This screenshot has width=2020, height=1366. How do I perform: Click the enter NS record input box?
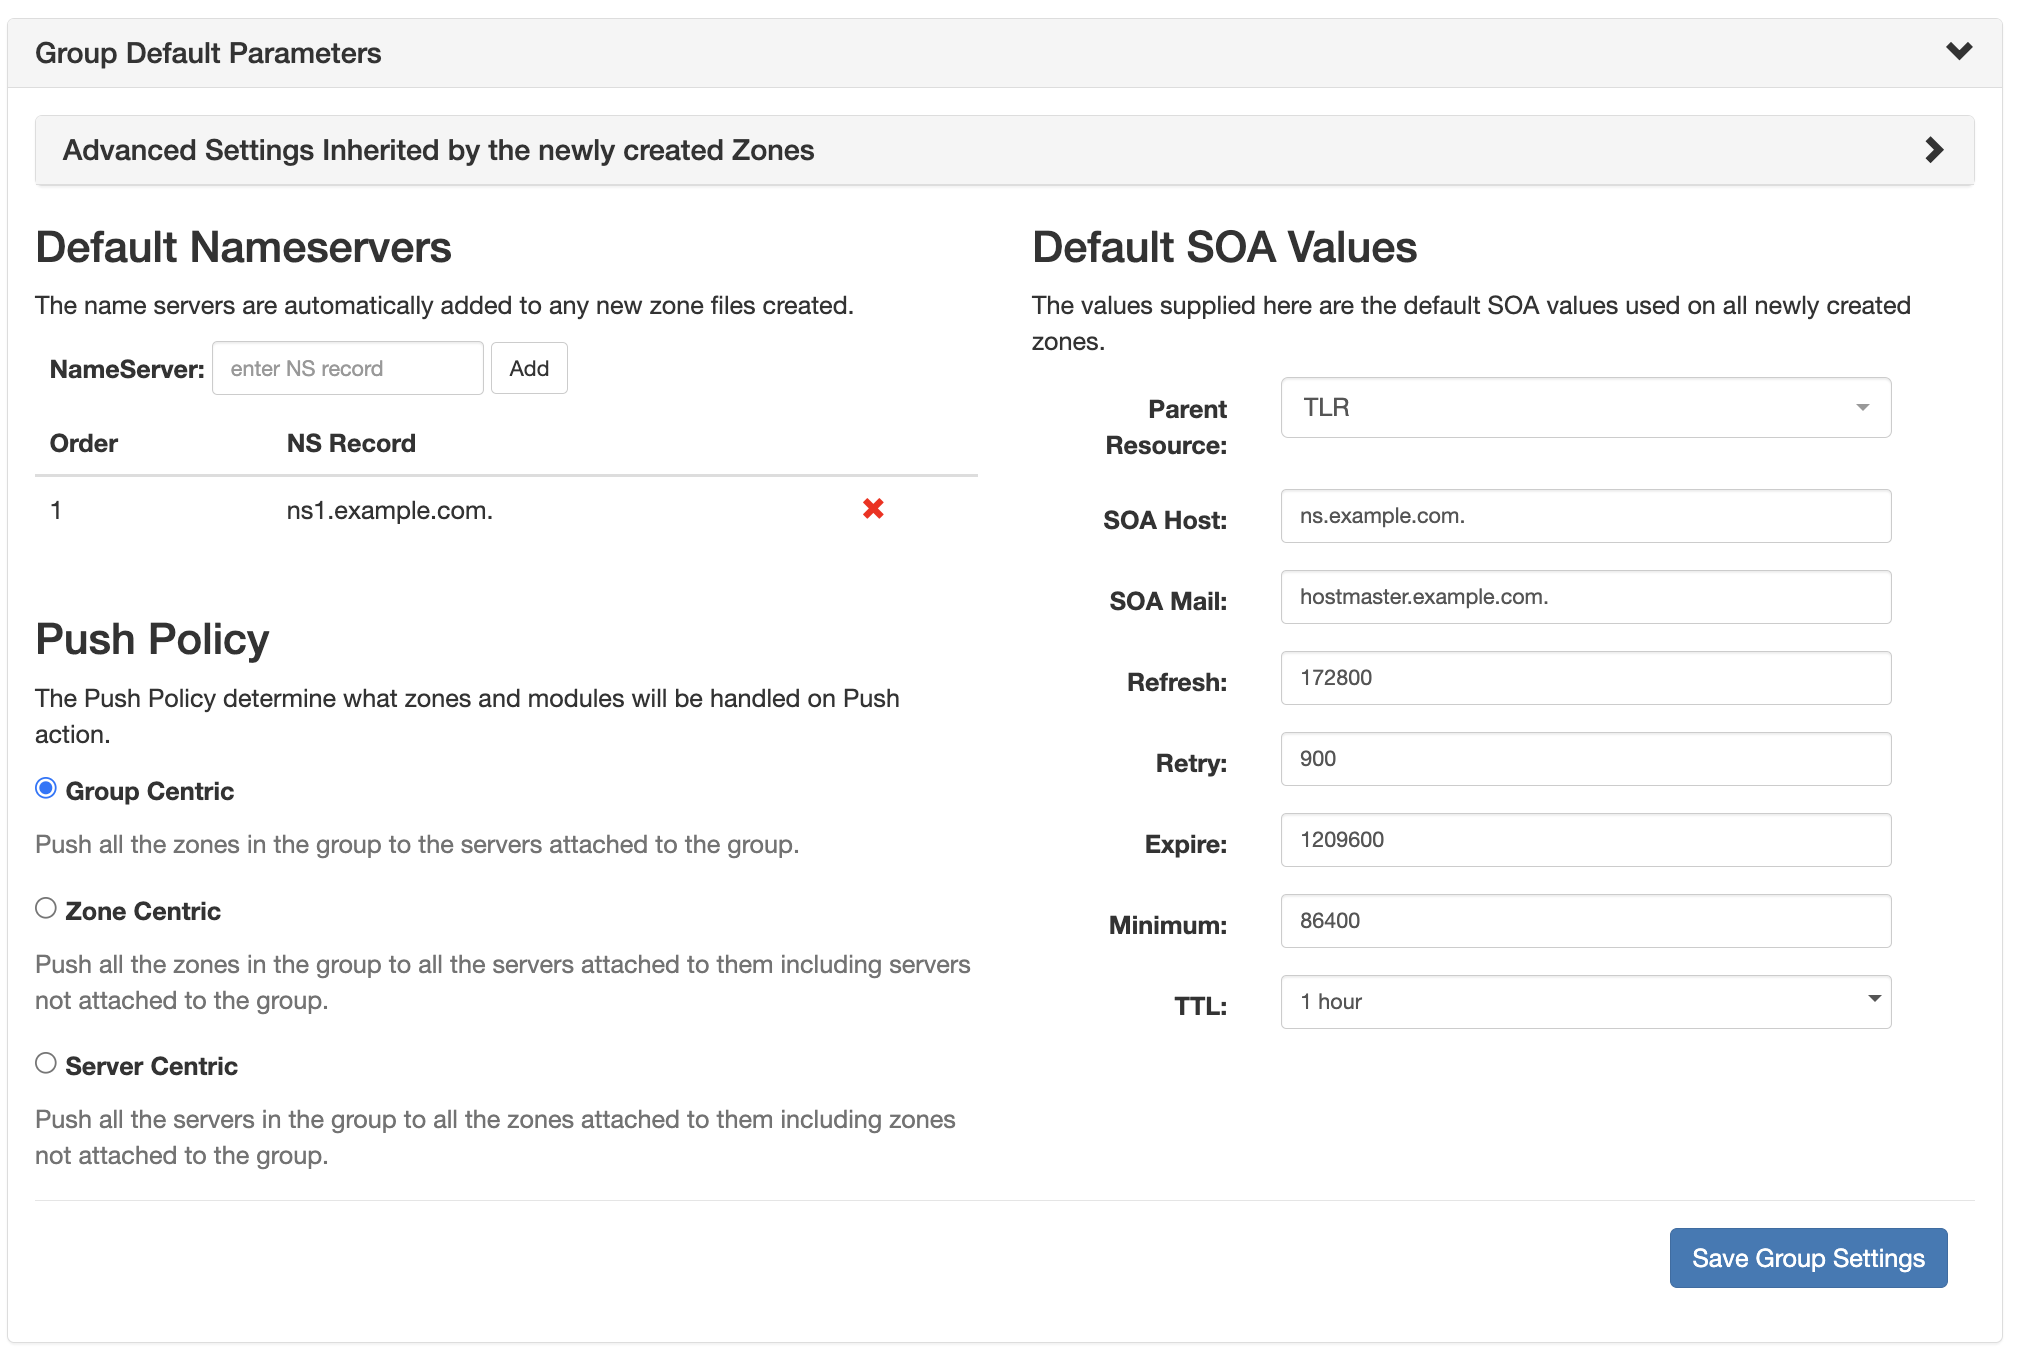[x=347, y=367]
